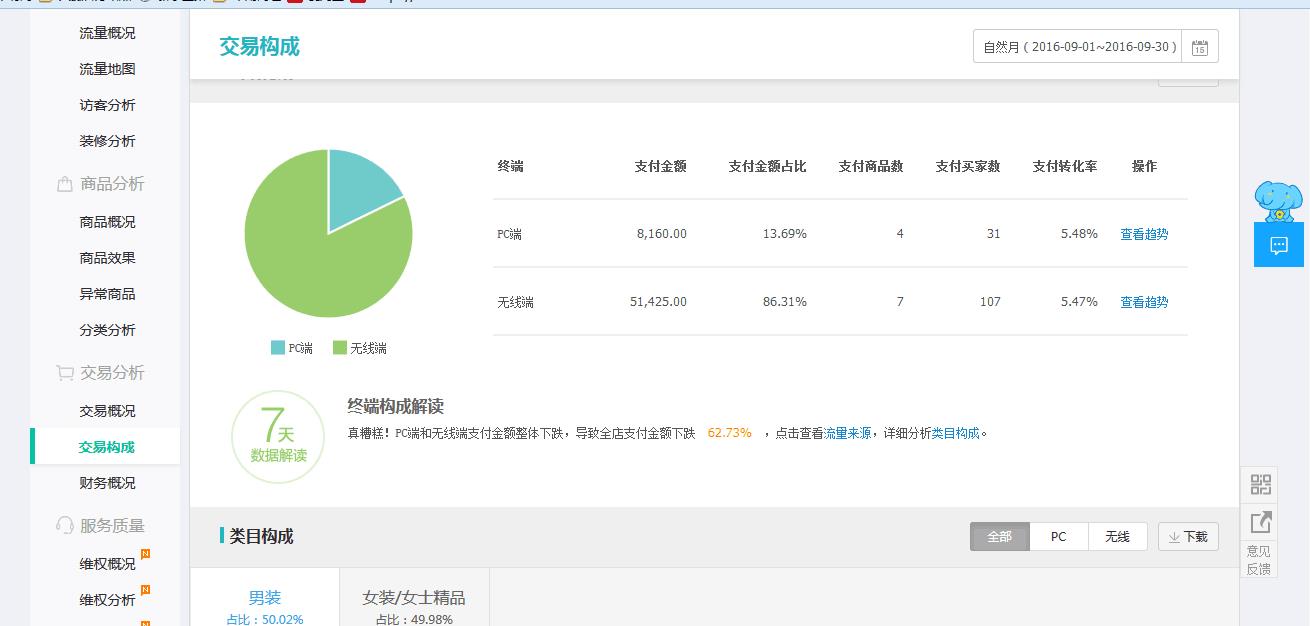Switch category filter to PC
This screenshot has height=626, width=1310.
tap(1058, 537)
